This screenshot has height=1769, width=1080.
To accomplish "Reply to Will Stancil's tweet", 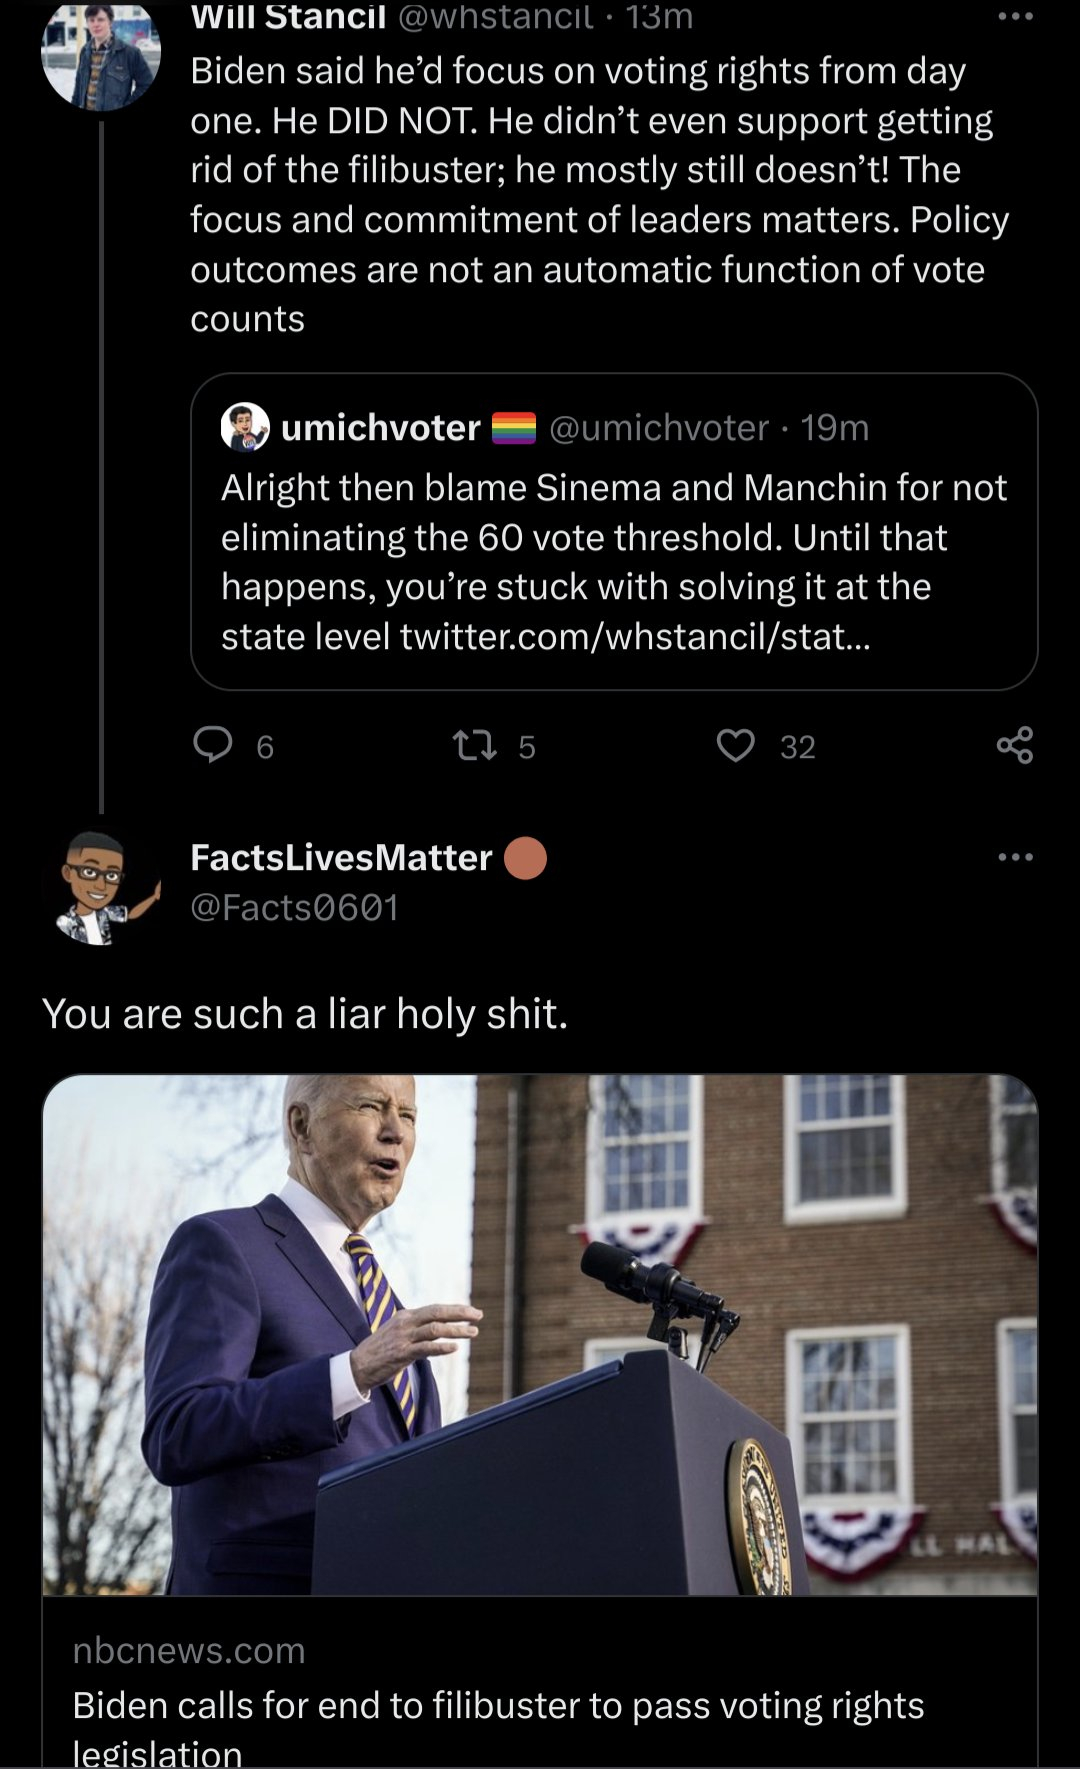I will (213, 745).
